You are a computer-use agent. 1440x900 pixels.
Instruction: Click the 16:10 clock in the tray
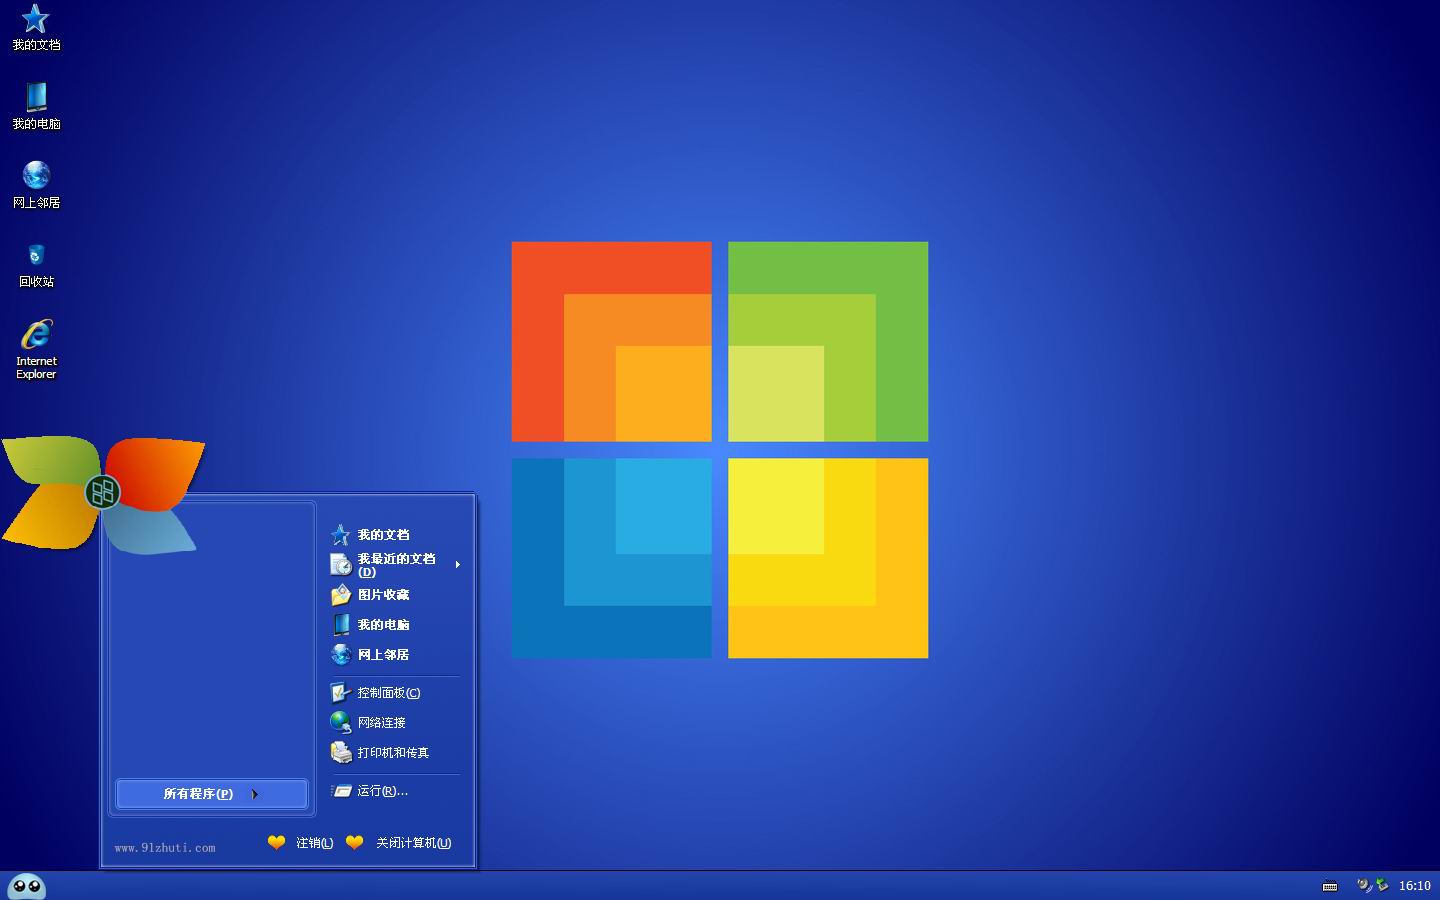pyautogui.click(x=1414, y=886)
